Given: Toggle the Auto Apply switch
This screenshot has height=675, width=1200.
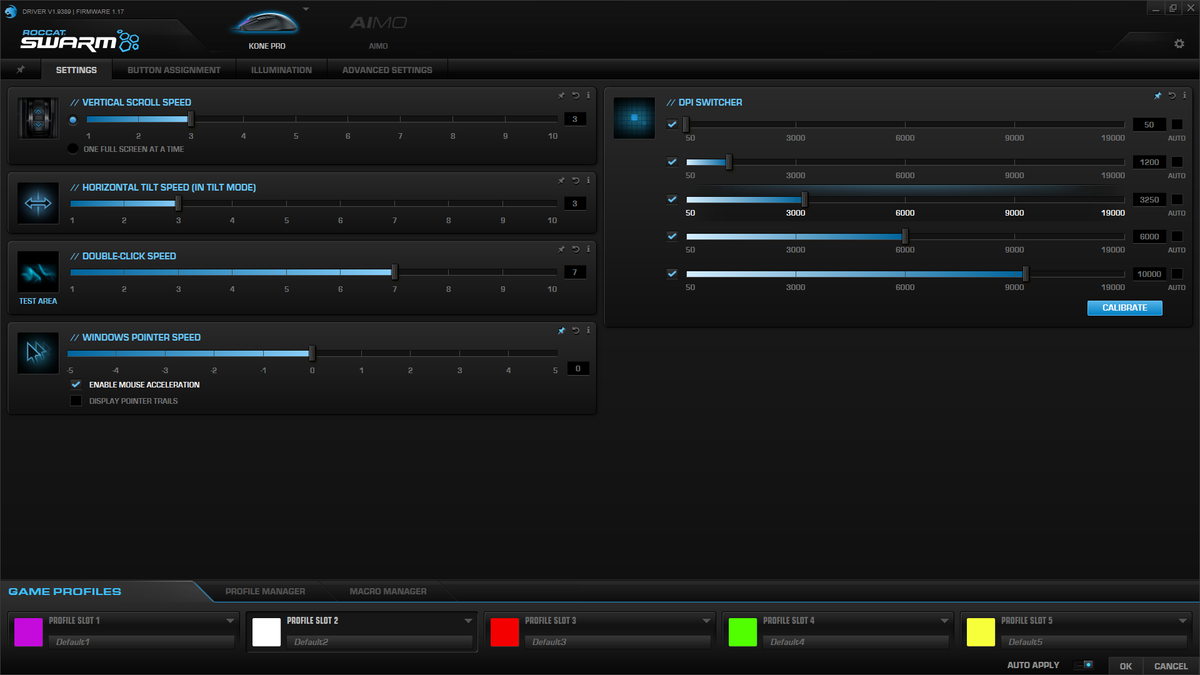Looking at the screenshot, I should pos(1084,665).
